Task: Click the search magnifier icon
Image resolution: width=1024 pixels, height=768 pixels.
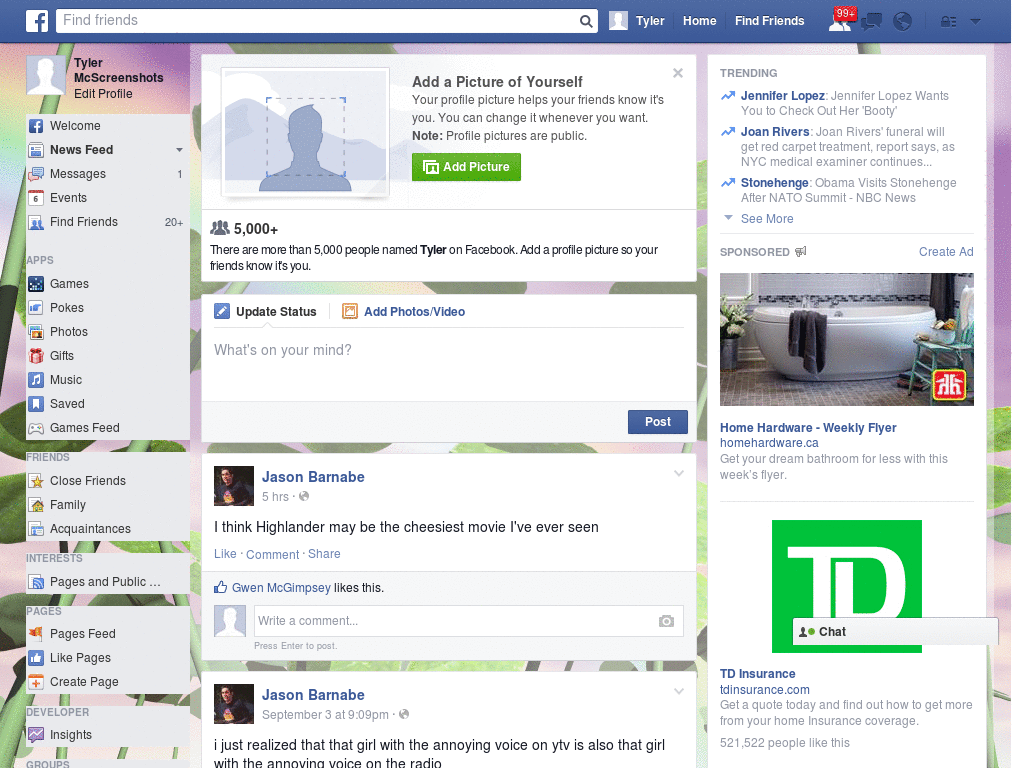Action: [x=586, y=21]
